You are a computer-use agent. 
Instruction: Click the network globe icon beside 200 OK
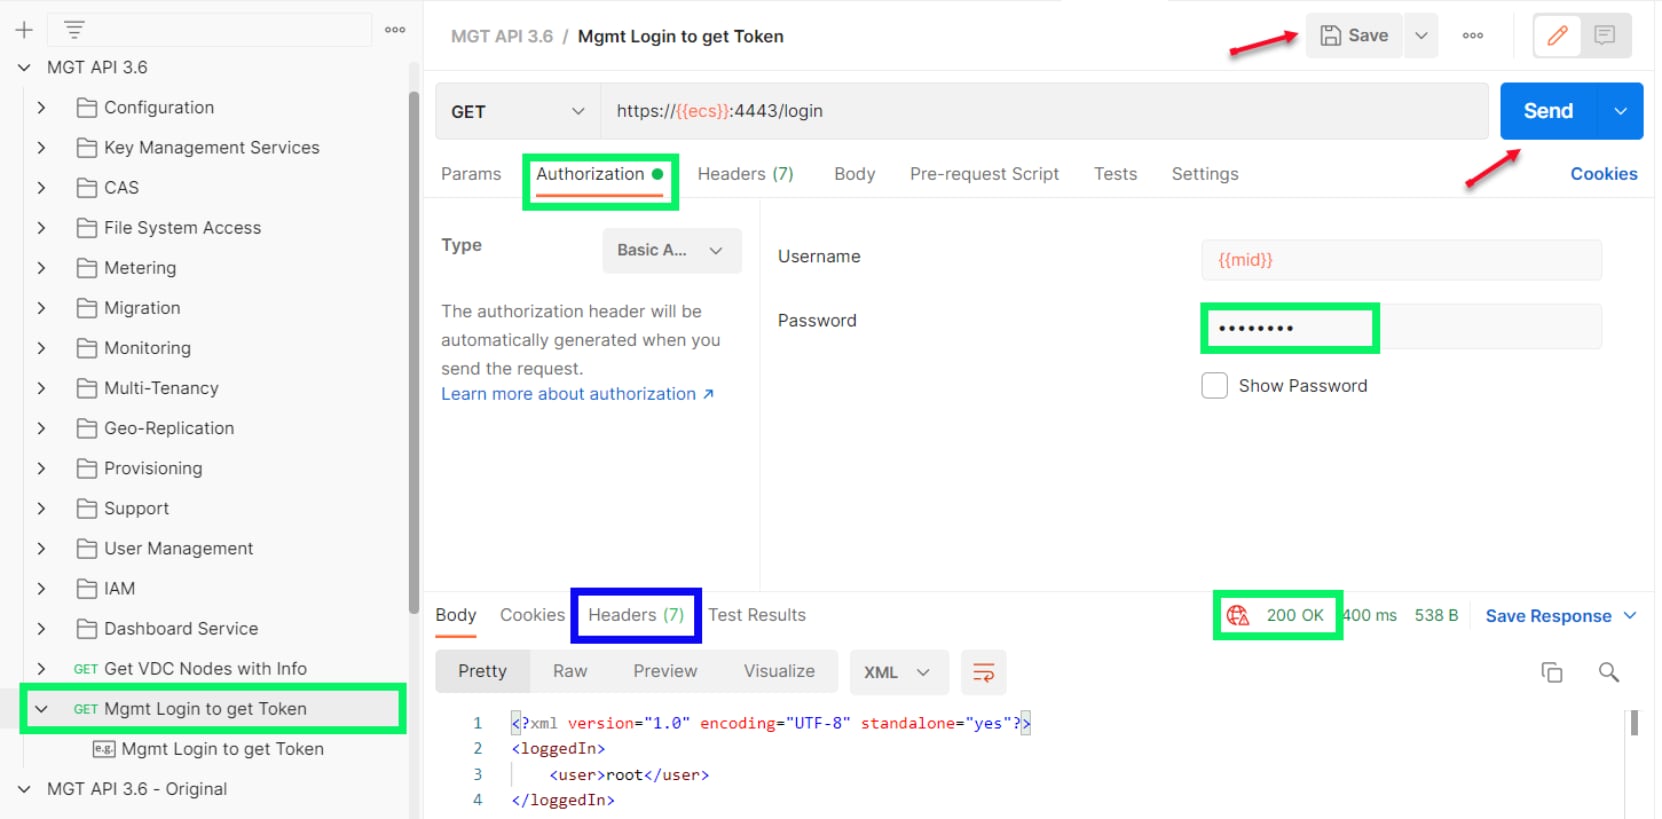click(x=1238, y=616)
